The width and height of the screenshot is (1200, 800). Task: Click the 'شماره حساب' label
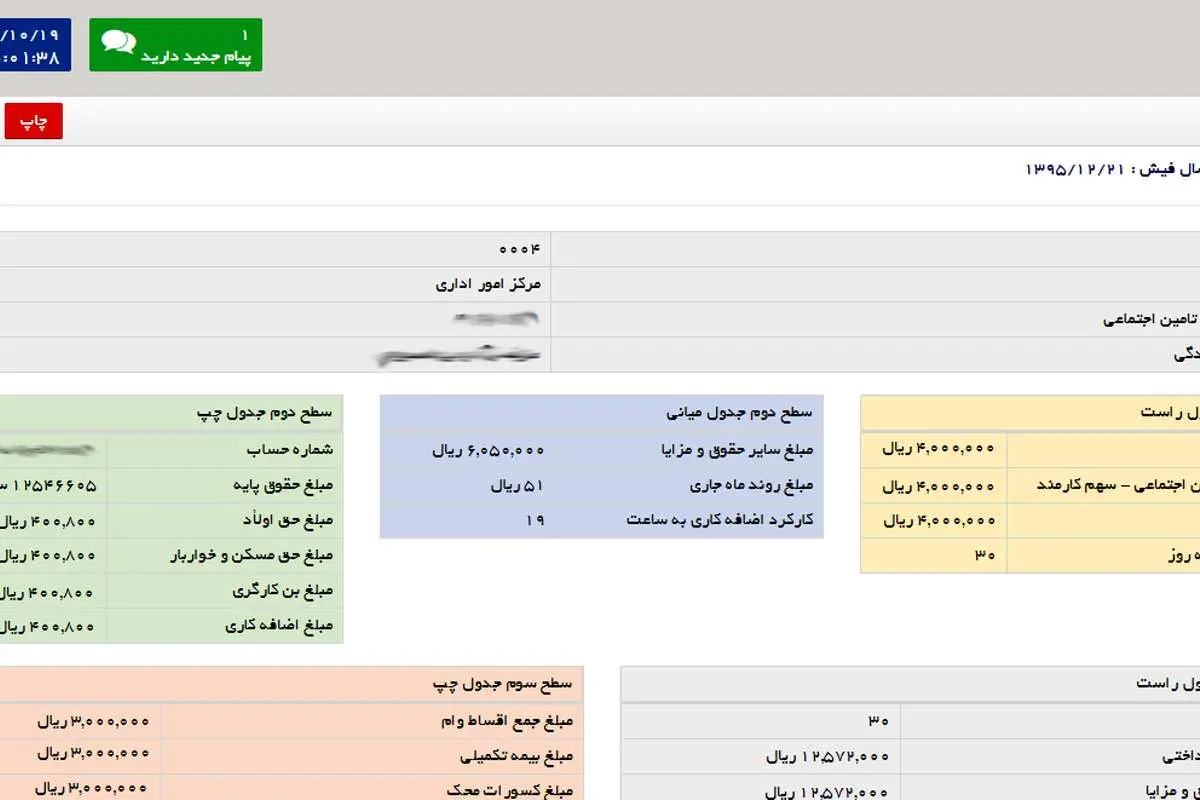click(x=291, y=449)
